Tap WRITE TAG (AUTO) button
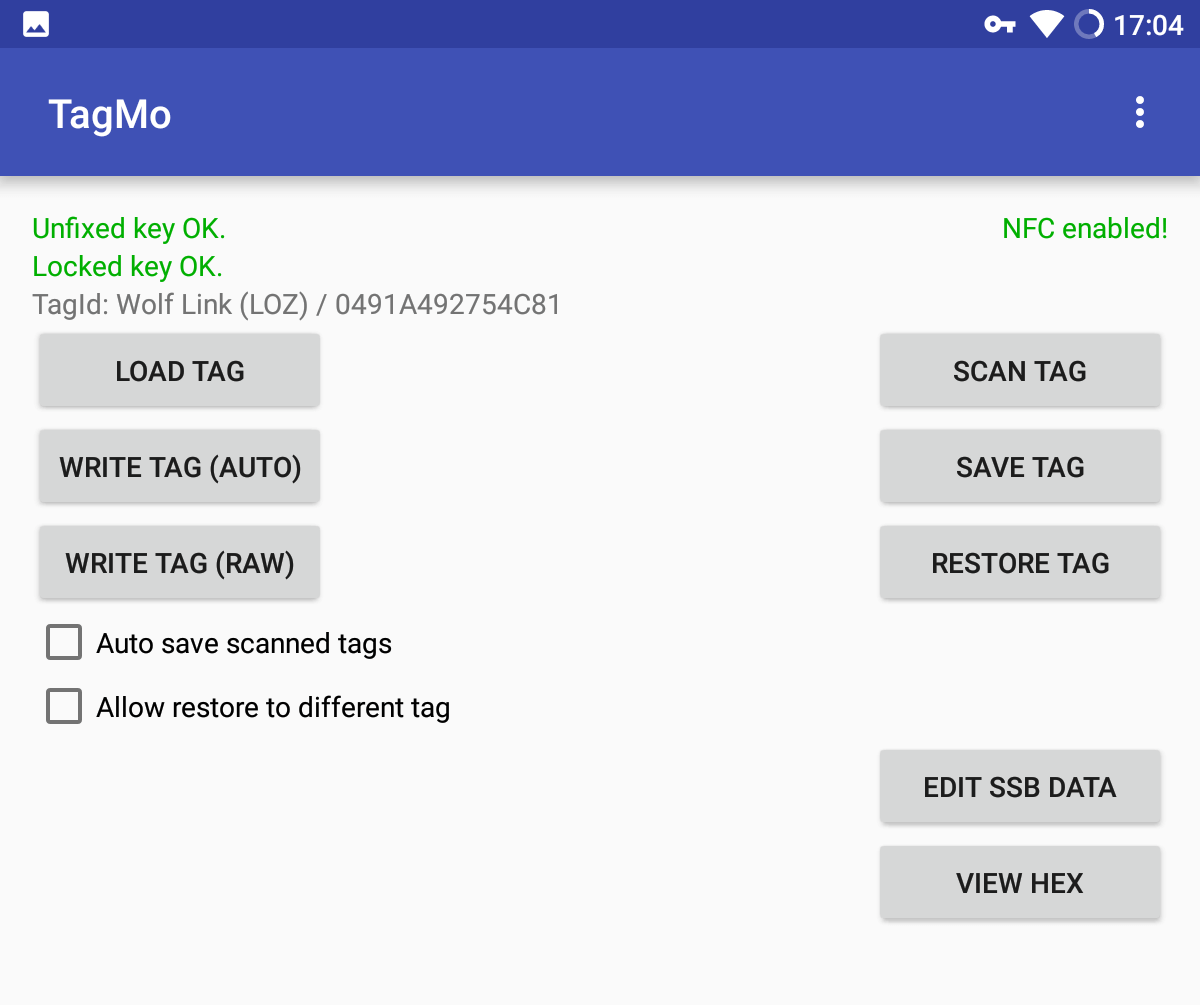The image size is (1200, 1005). tap(180, 467)
